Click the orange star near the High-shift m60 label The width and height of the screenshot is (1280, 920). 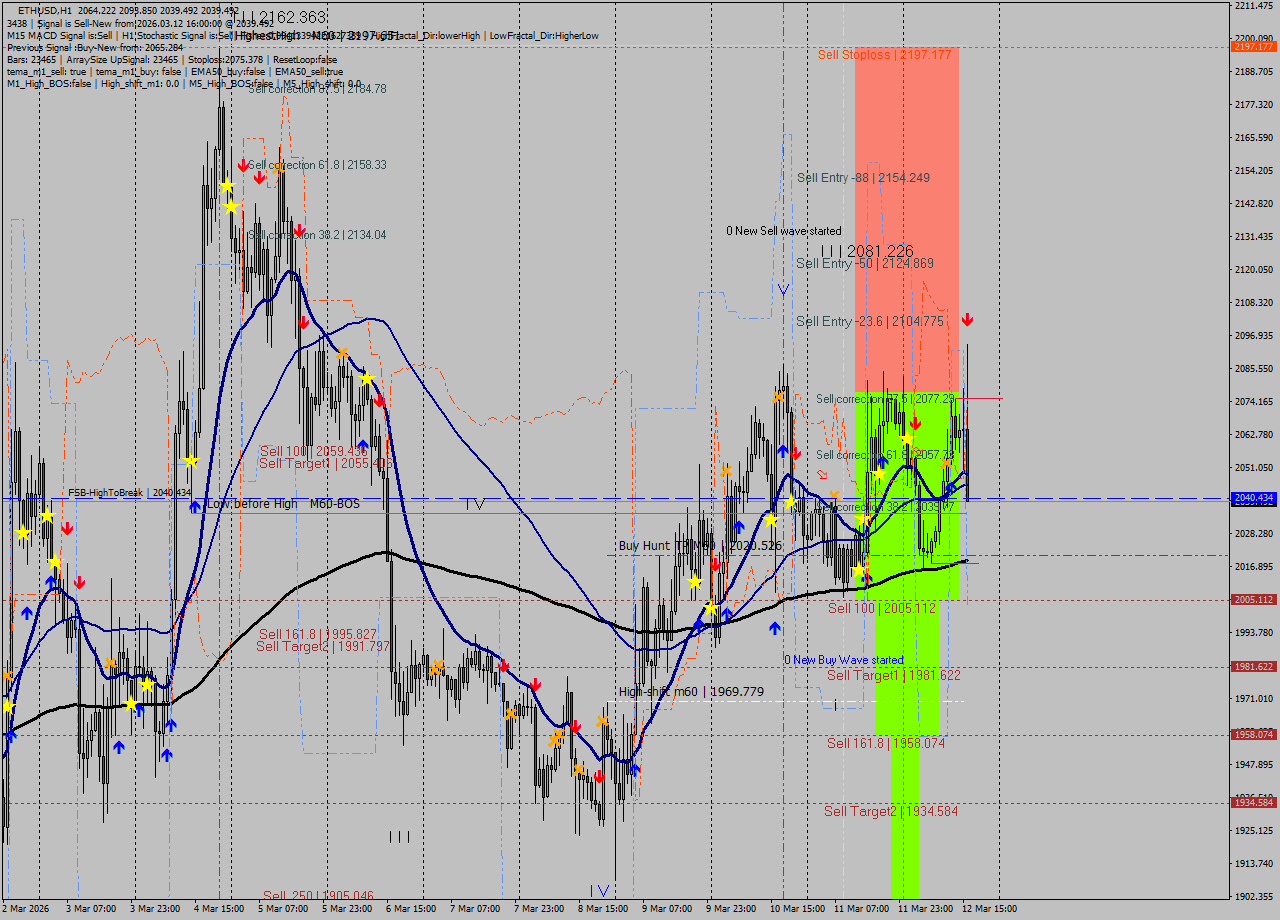(603, 721)
